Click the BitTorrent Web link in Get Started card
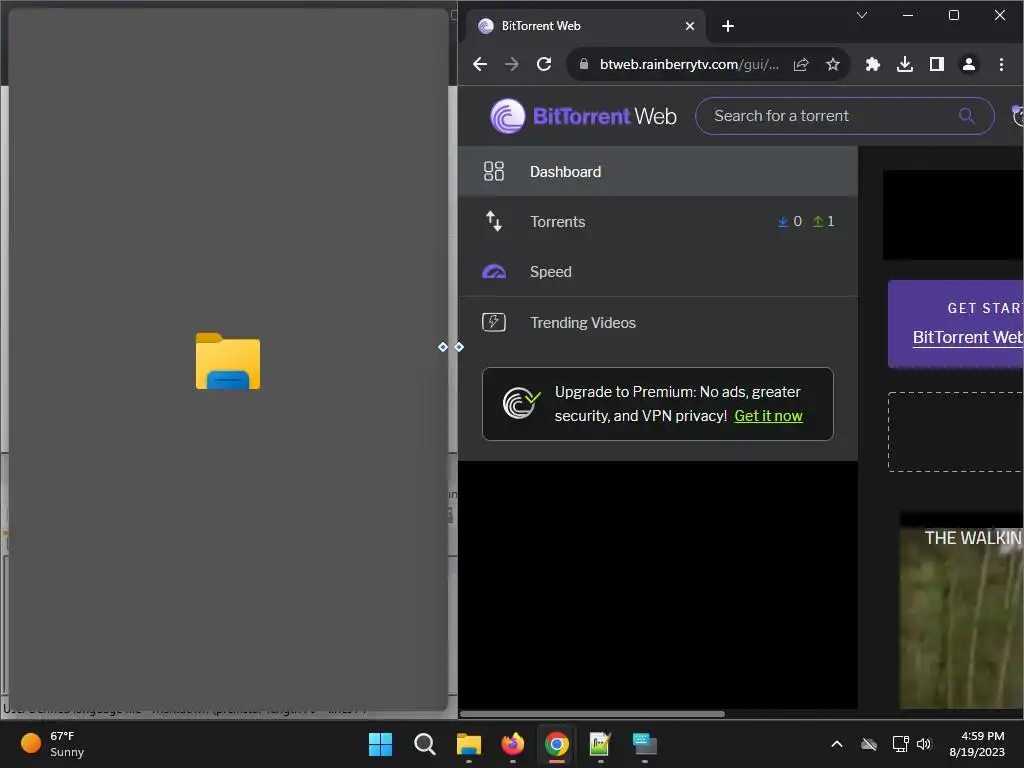This screenshot has height=768, width=1024. pyautogui.click(x=968, y=337)
